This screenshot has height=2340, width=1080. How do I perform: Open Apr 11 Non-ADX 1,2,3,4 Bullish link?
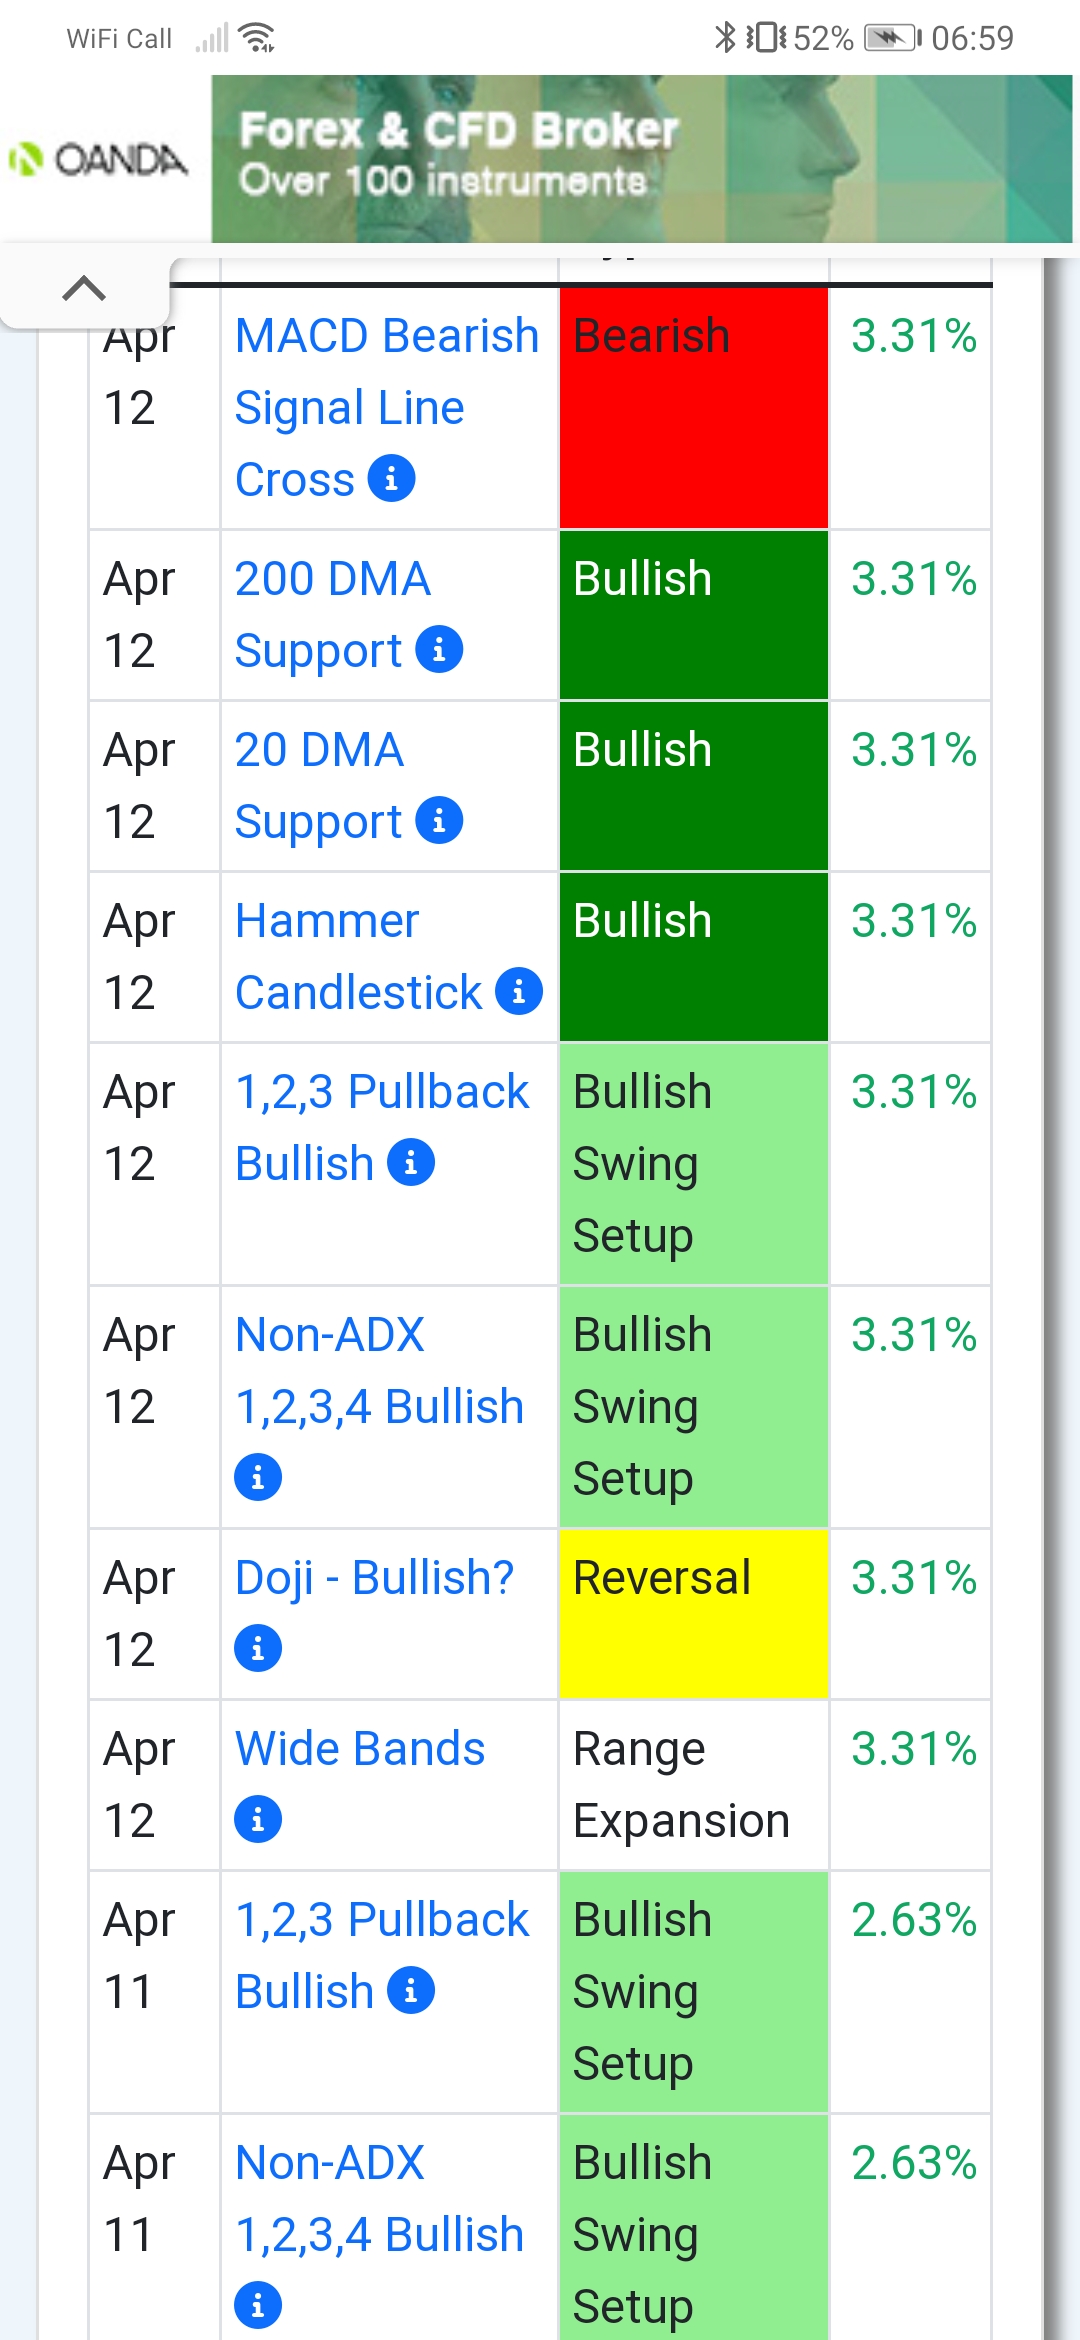379,2199
